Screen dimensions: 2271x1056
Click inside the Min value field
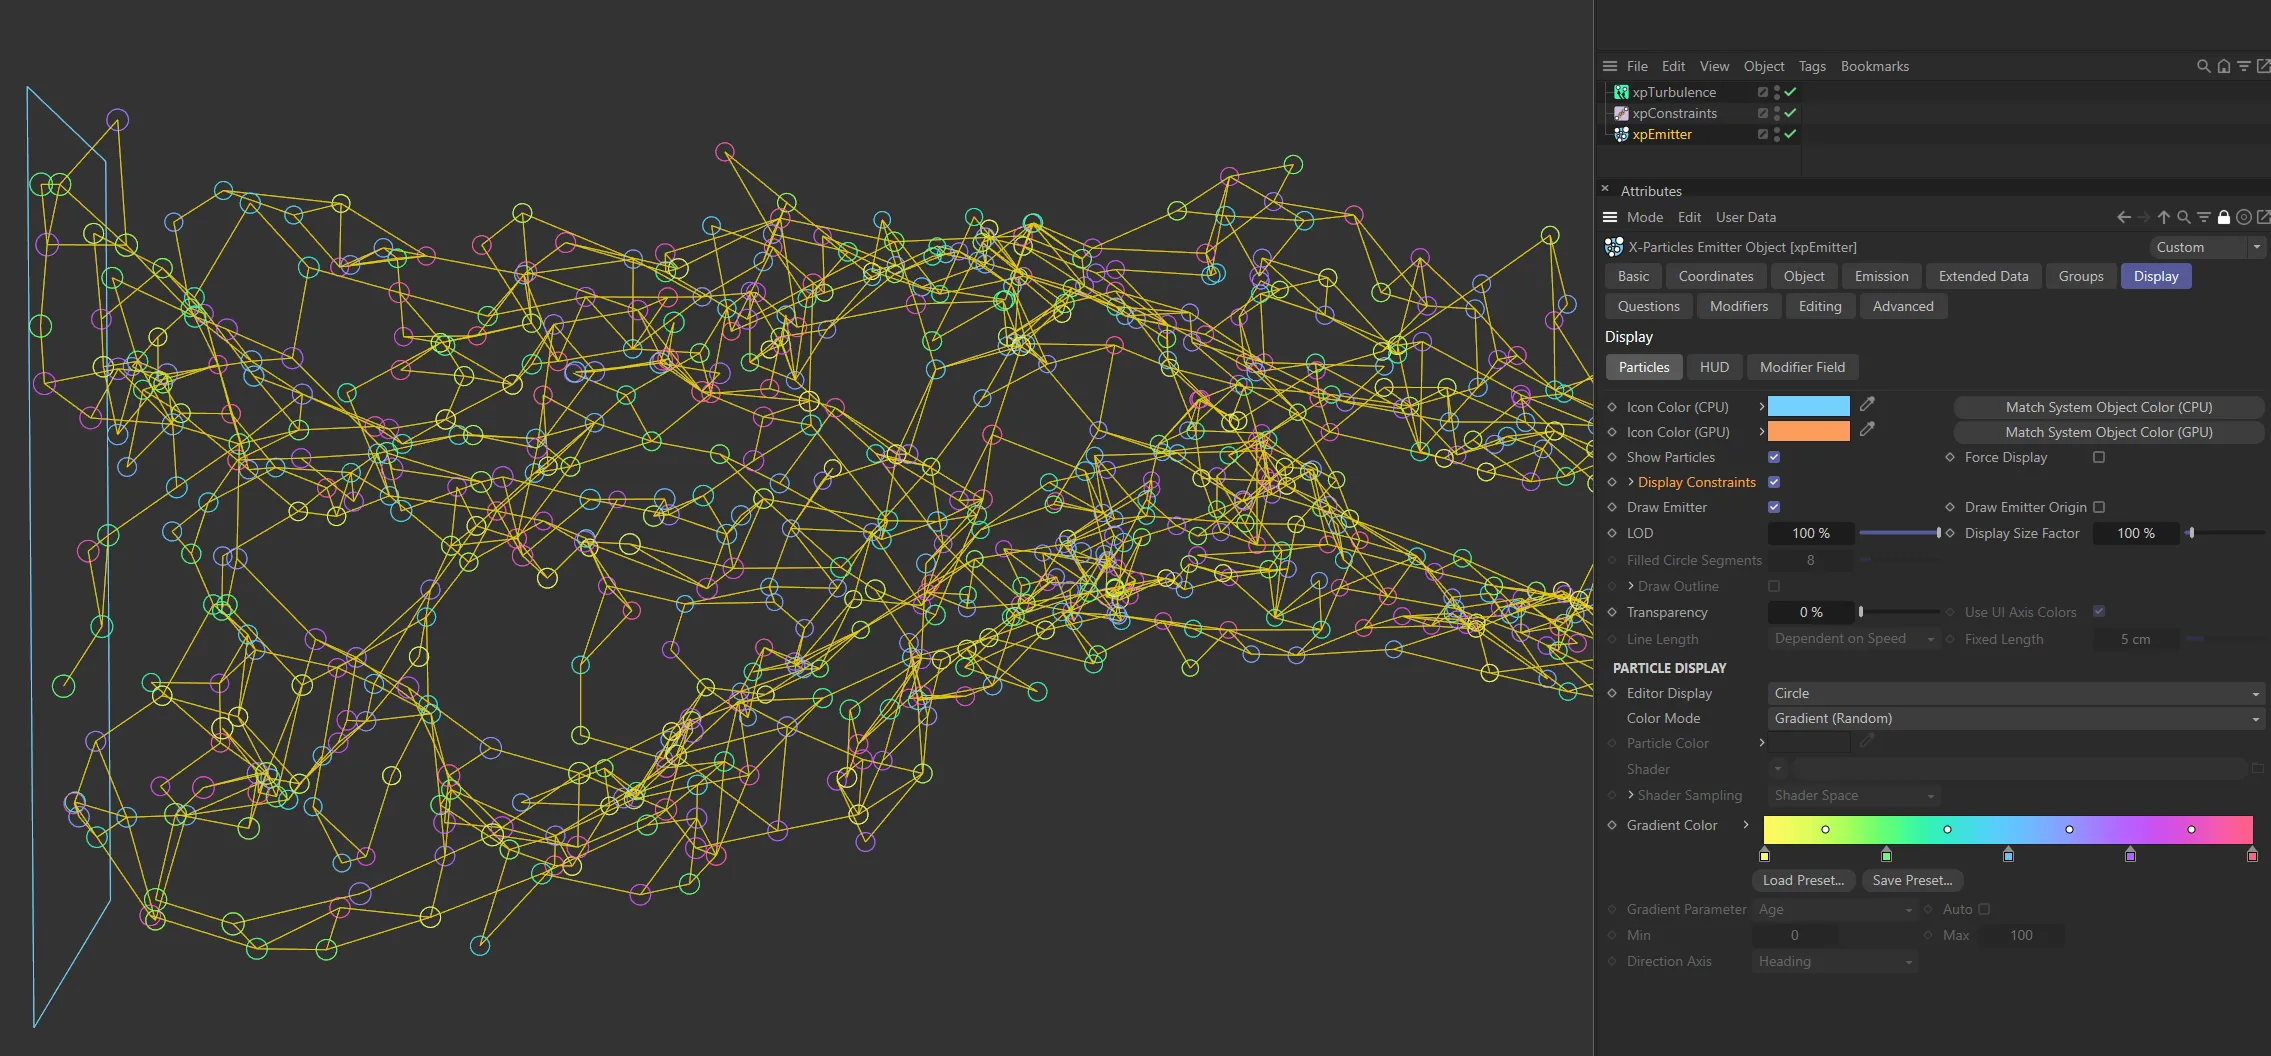[x=1795, y=935]
